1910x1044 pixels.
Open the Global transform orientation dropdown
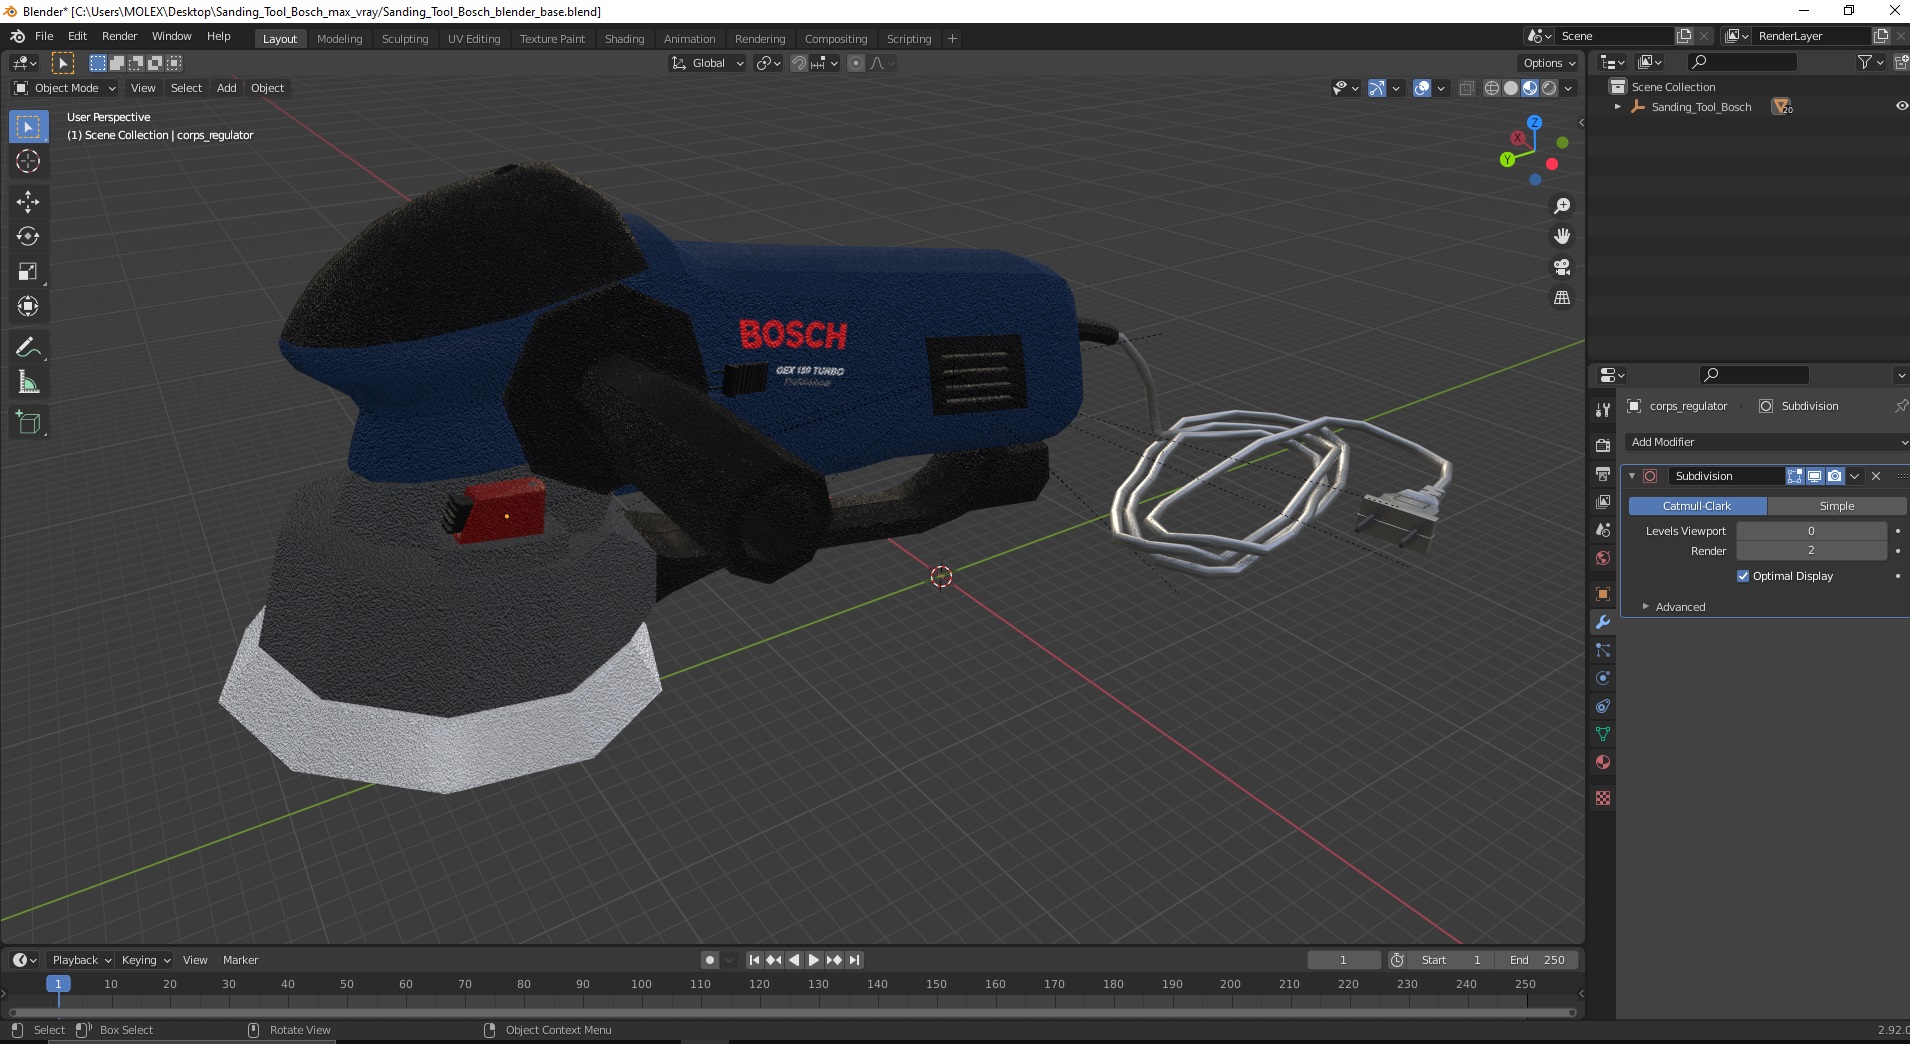(x=708, y=63)
